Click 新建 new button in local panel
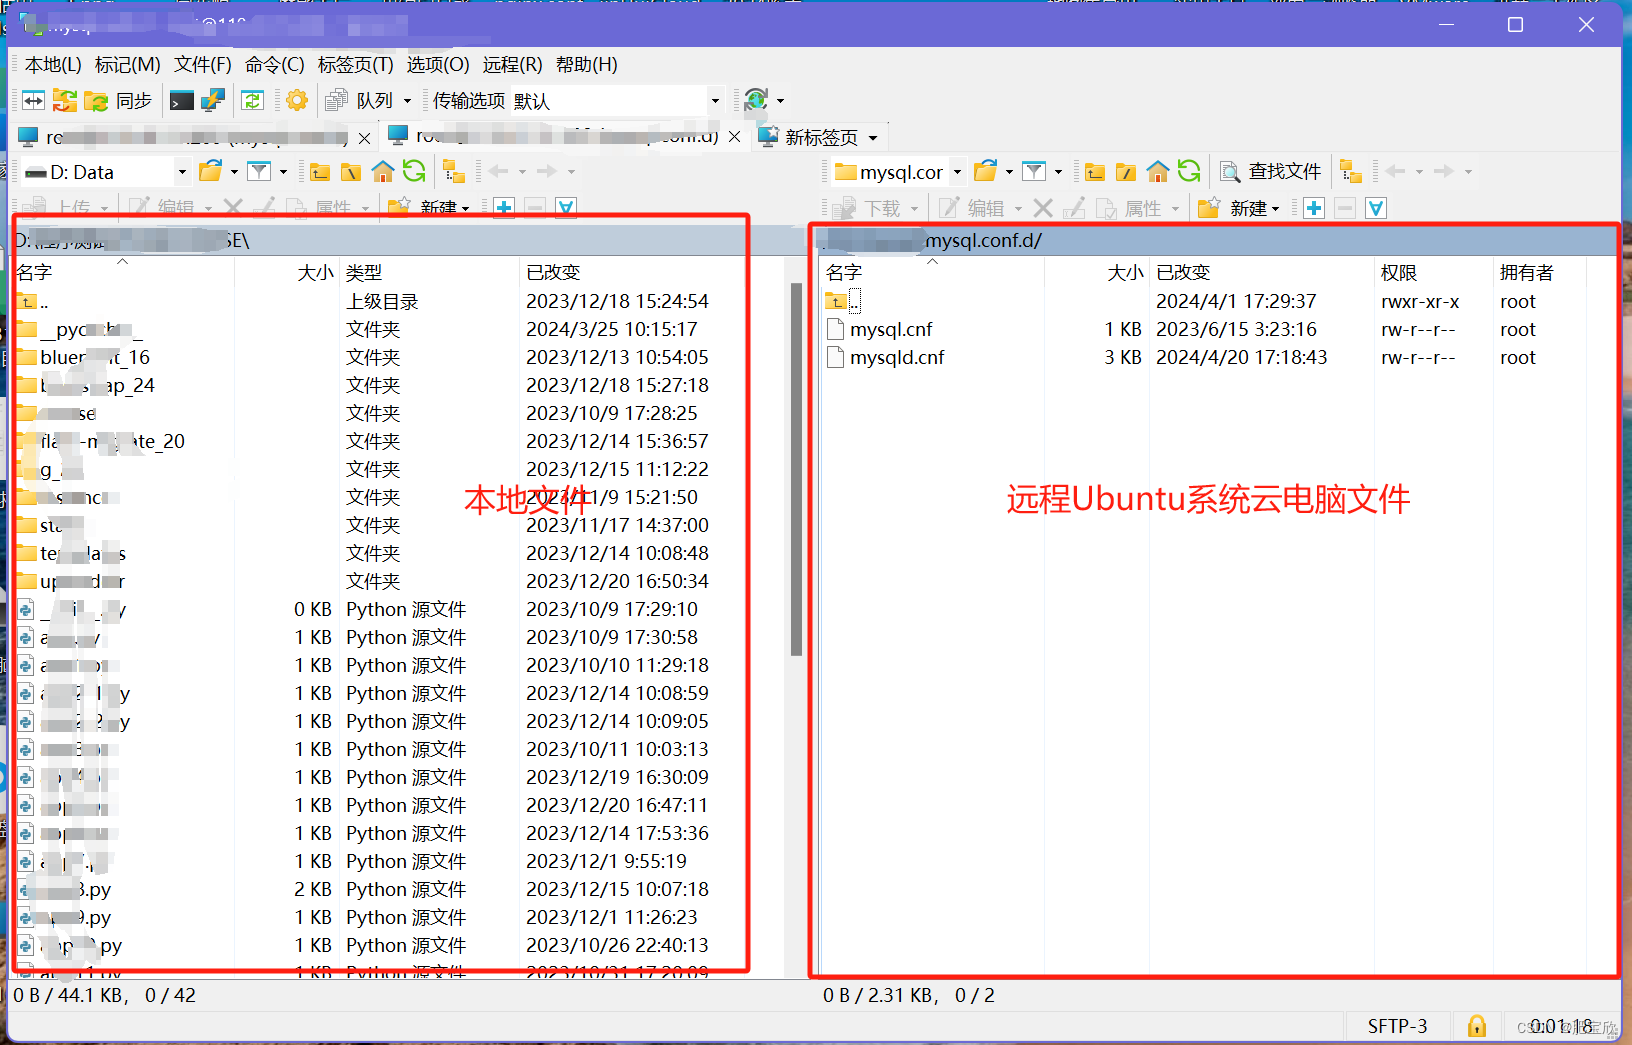This screenshot has width=1632, height=1045. pos(429,207)
